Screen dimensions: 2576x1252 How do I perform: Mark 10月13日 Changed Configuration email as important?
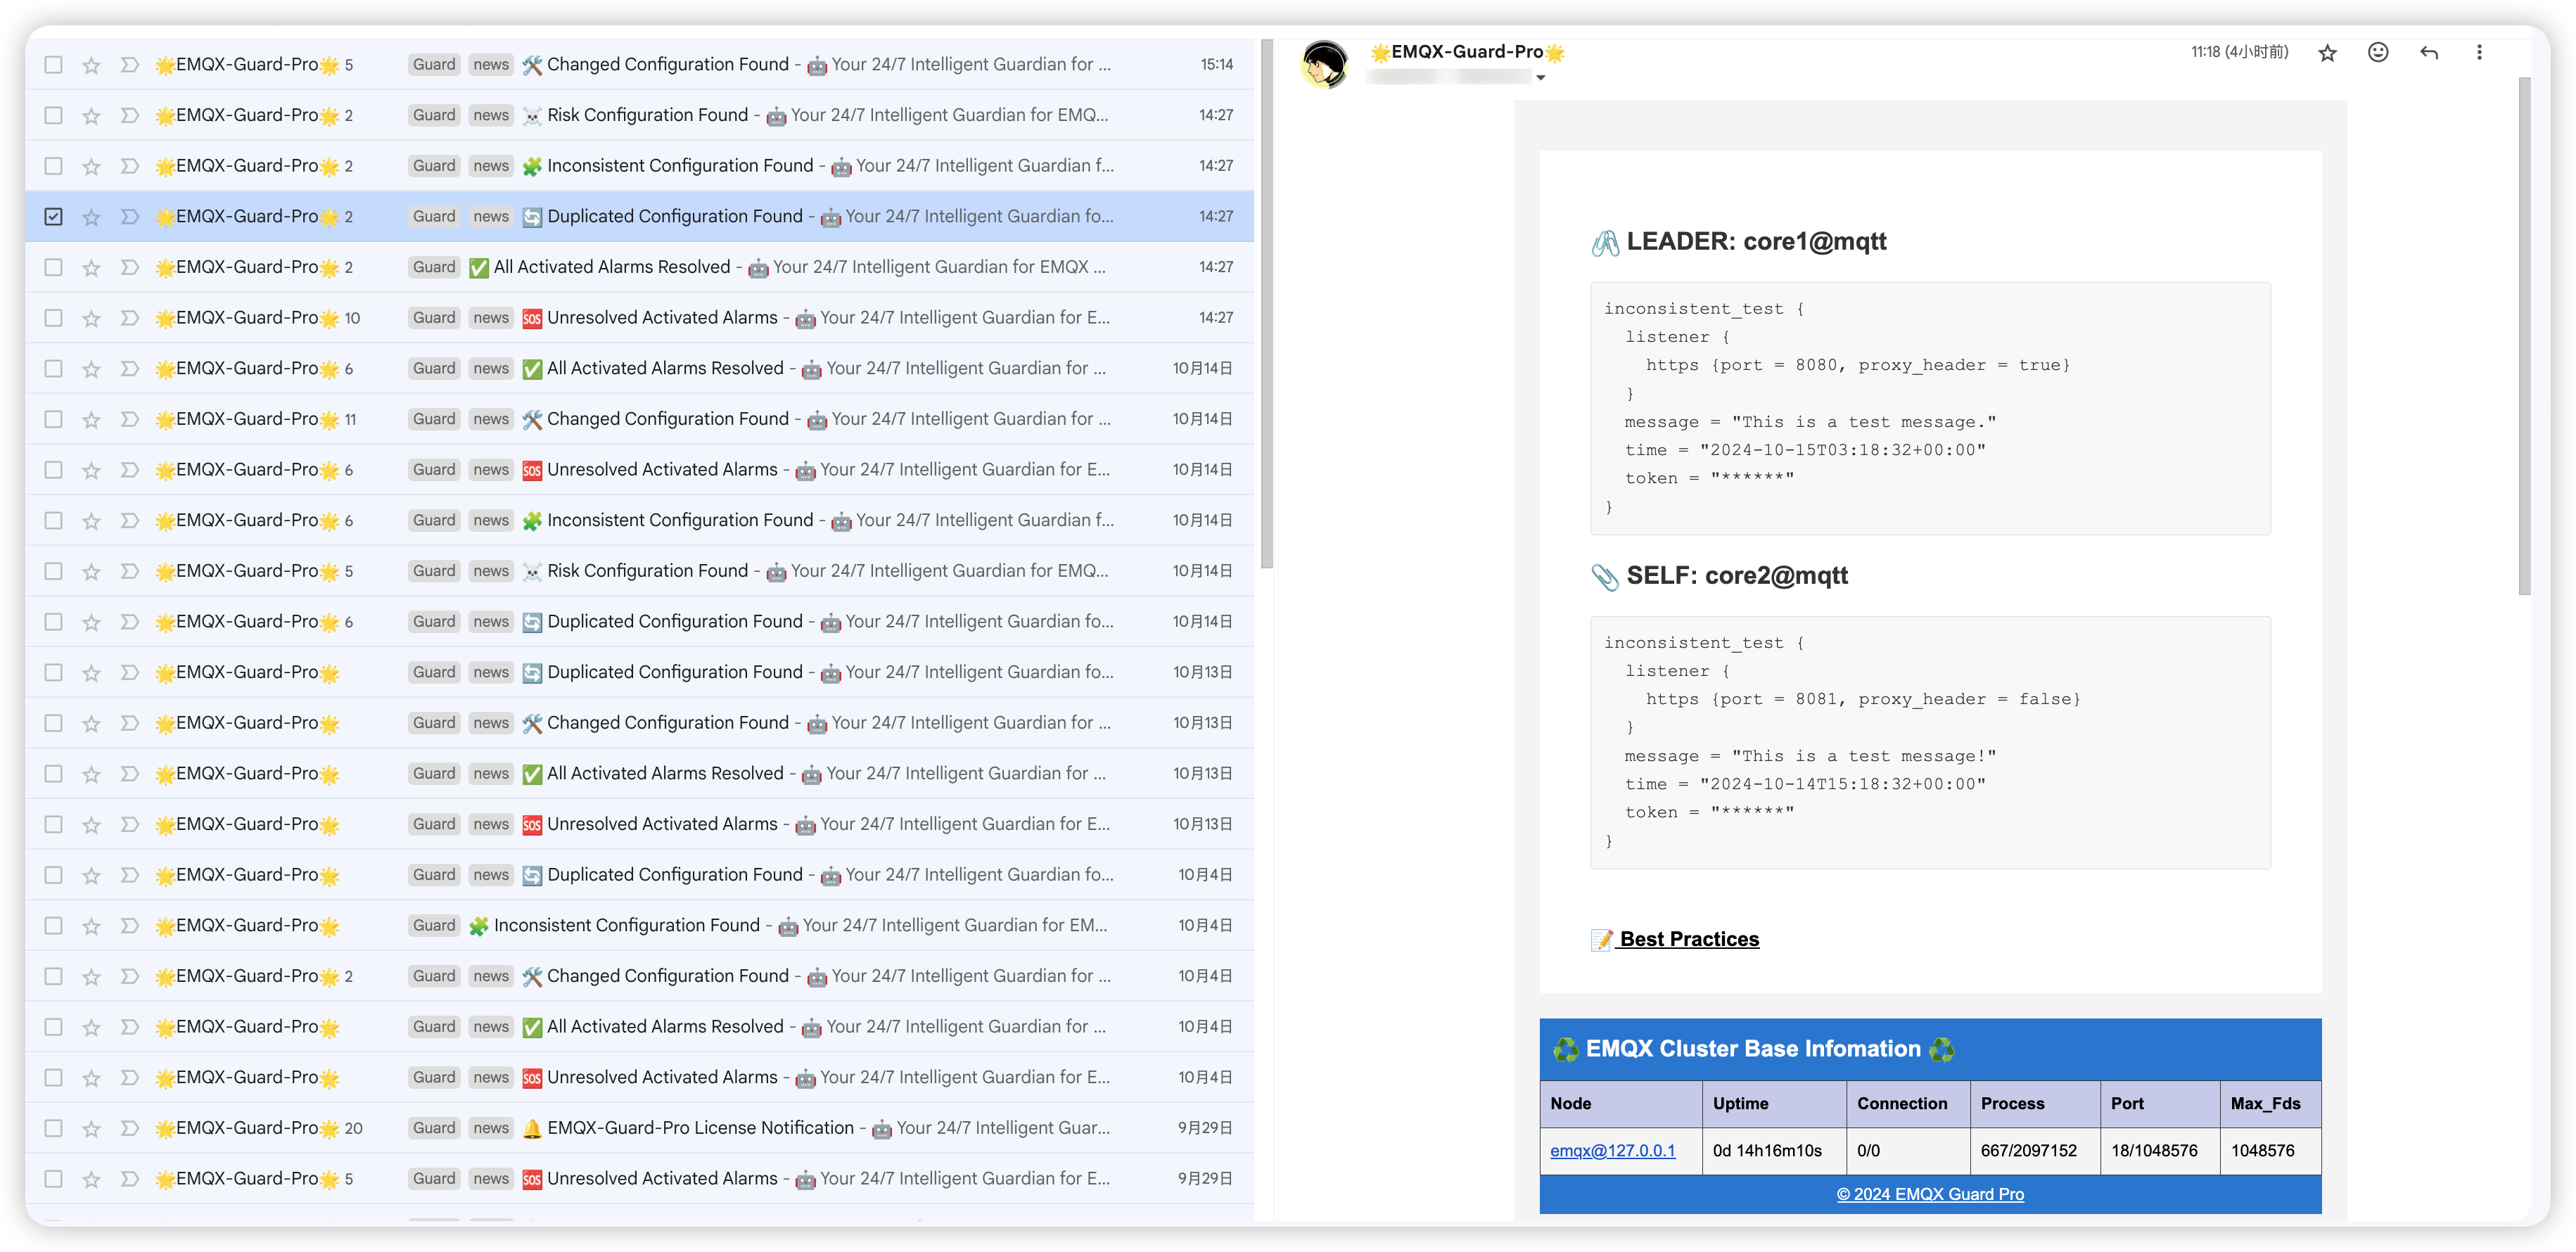click(x=129, y=723)
